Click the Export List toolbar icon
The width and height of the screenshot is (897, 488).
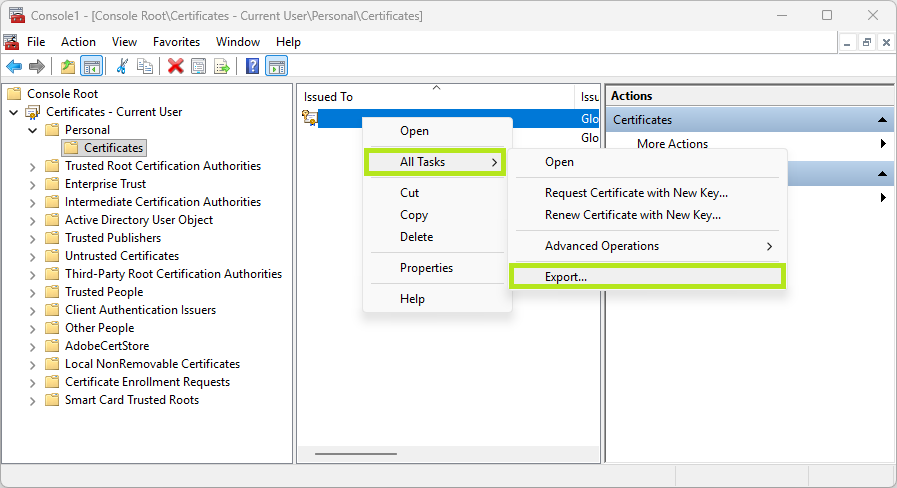coord(221,66)
